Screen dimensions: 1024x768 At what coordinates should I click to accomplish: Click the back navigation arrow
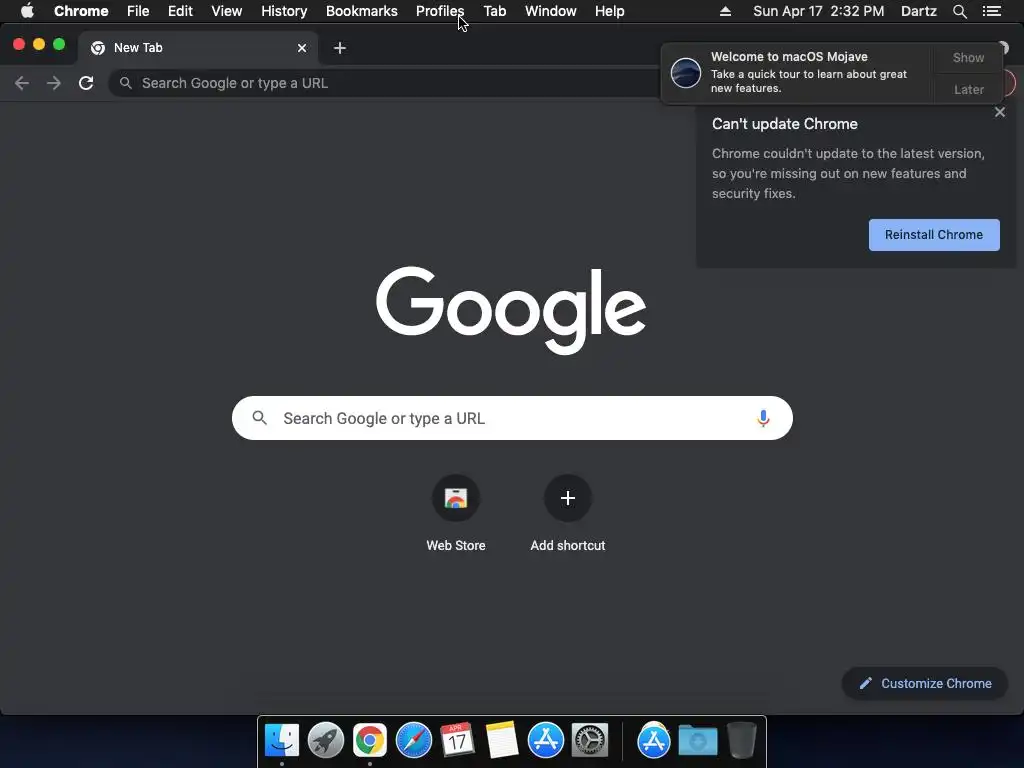click(x=22, y=83)
